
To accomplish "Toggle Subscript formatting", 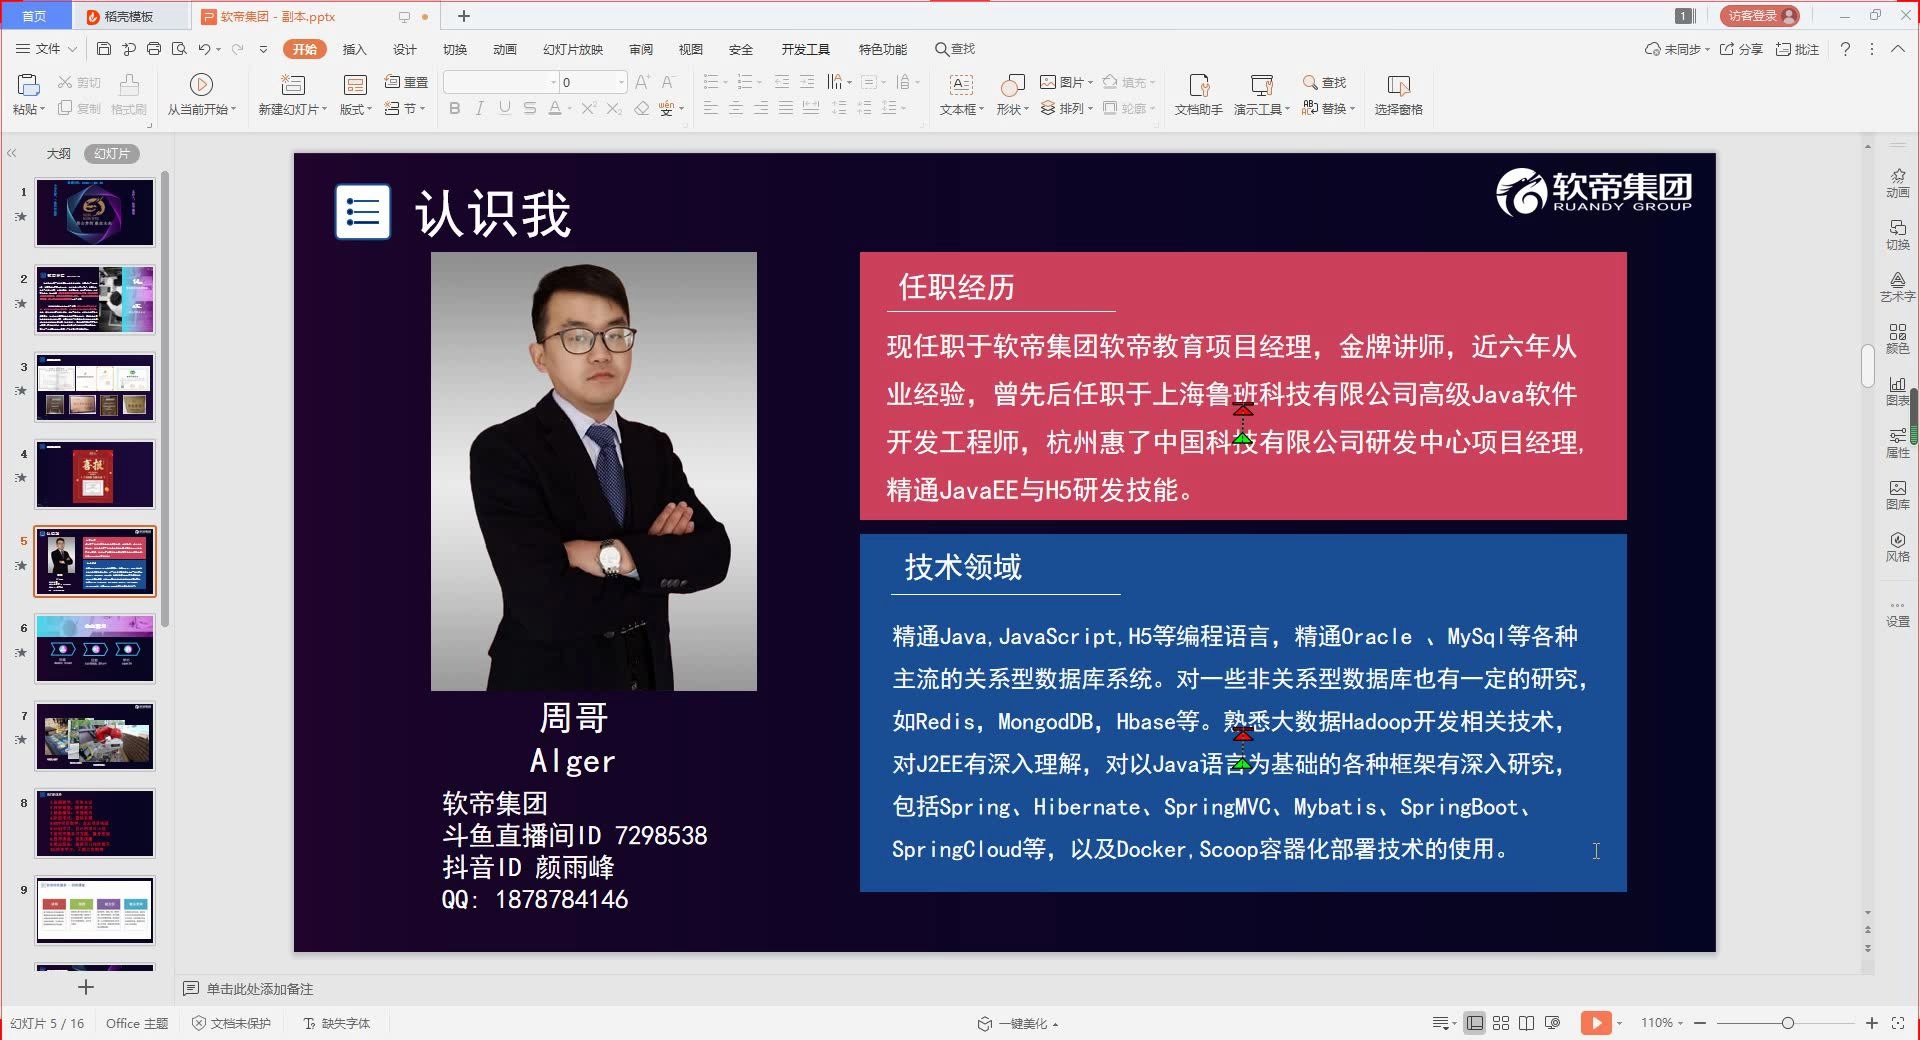I will point(613,108).
